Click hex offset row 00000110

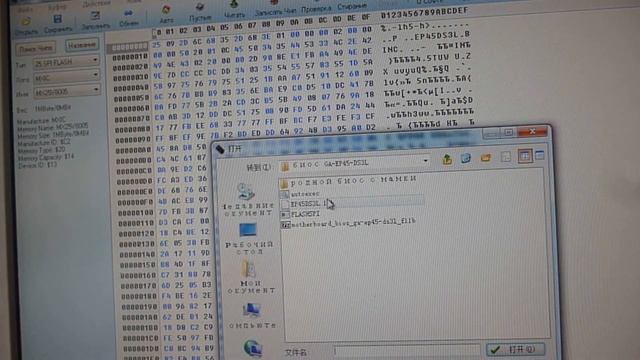click(x=136, y=223)
